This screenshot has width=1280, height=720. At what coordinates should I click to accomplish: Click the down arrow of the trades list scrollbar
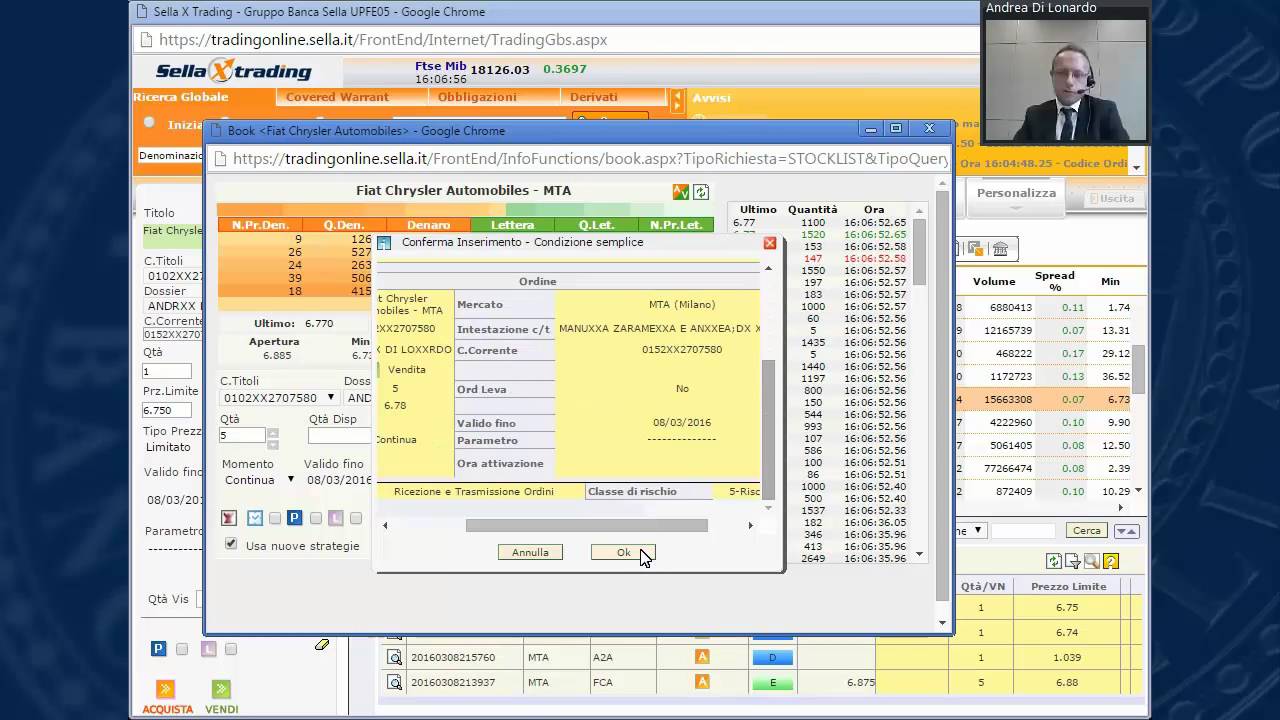(919, 555)
